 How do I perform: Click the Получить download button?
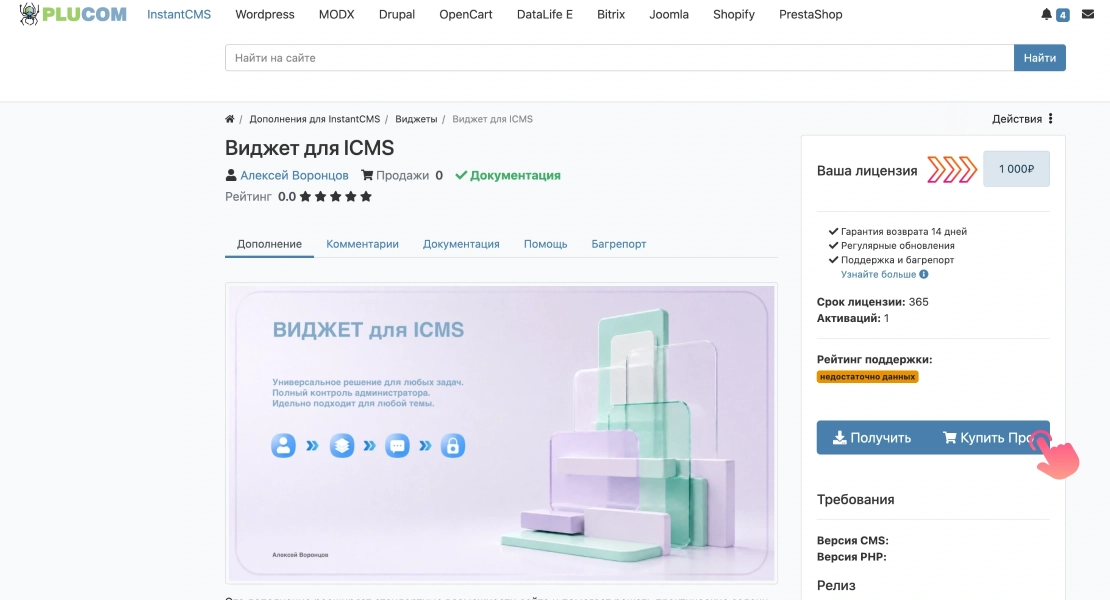tap(871, 438)
